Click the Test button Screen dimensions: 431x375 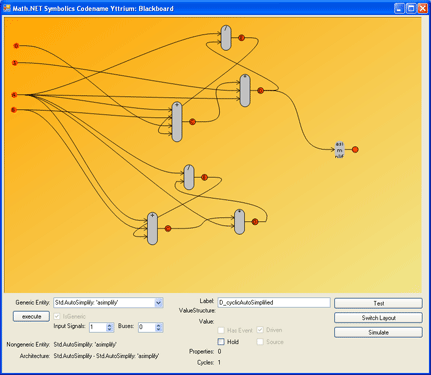[378, 303]
